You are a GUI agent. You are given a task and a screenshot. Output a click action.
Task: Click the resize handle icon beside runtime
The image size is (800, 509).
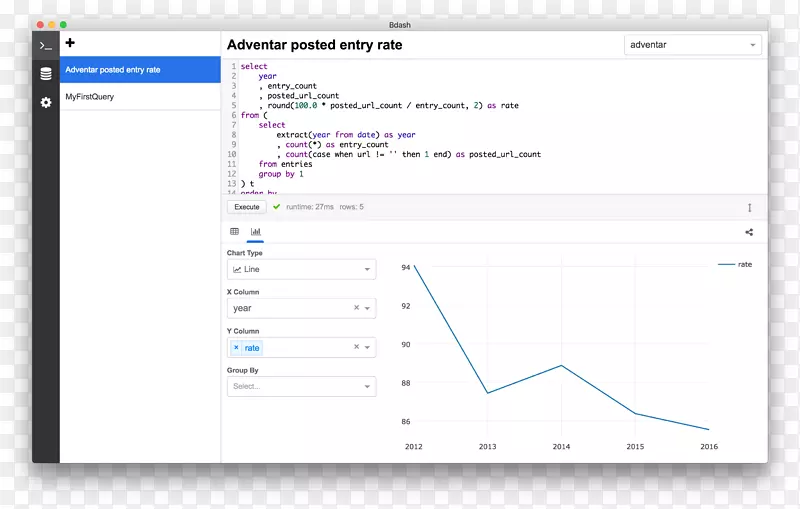click(749, 208)
